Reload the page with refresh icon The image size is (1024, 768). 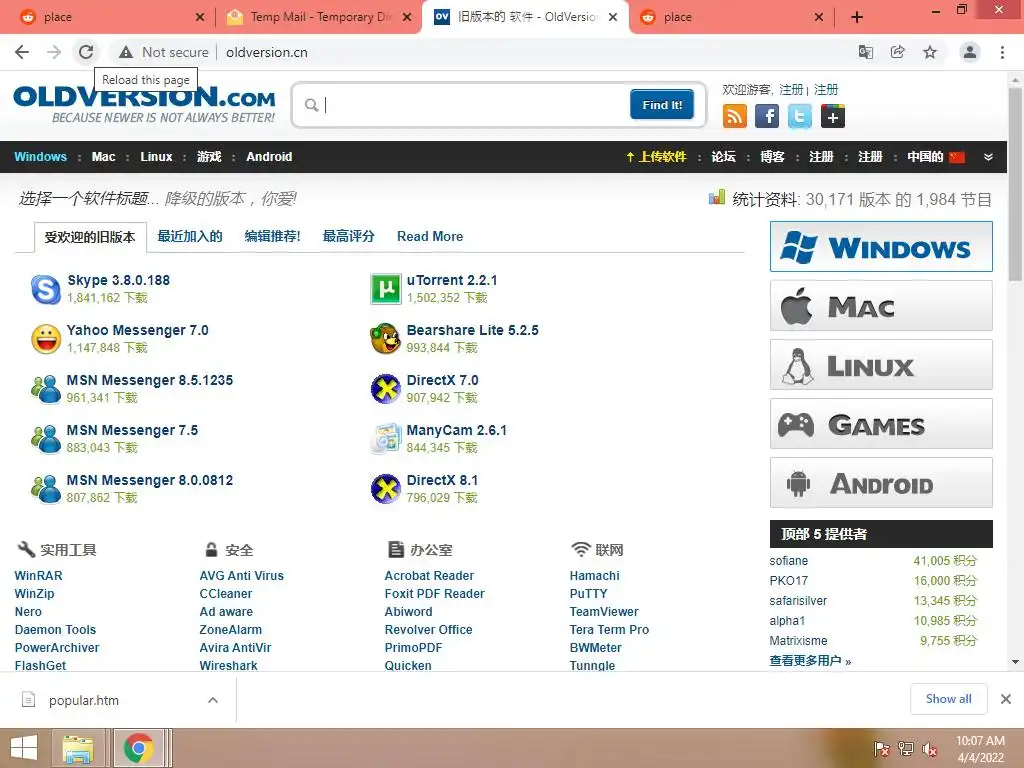point(86,52)
